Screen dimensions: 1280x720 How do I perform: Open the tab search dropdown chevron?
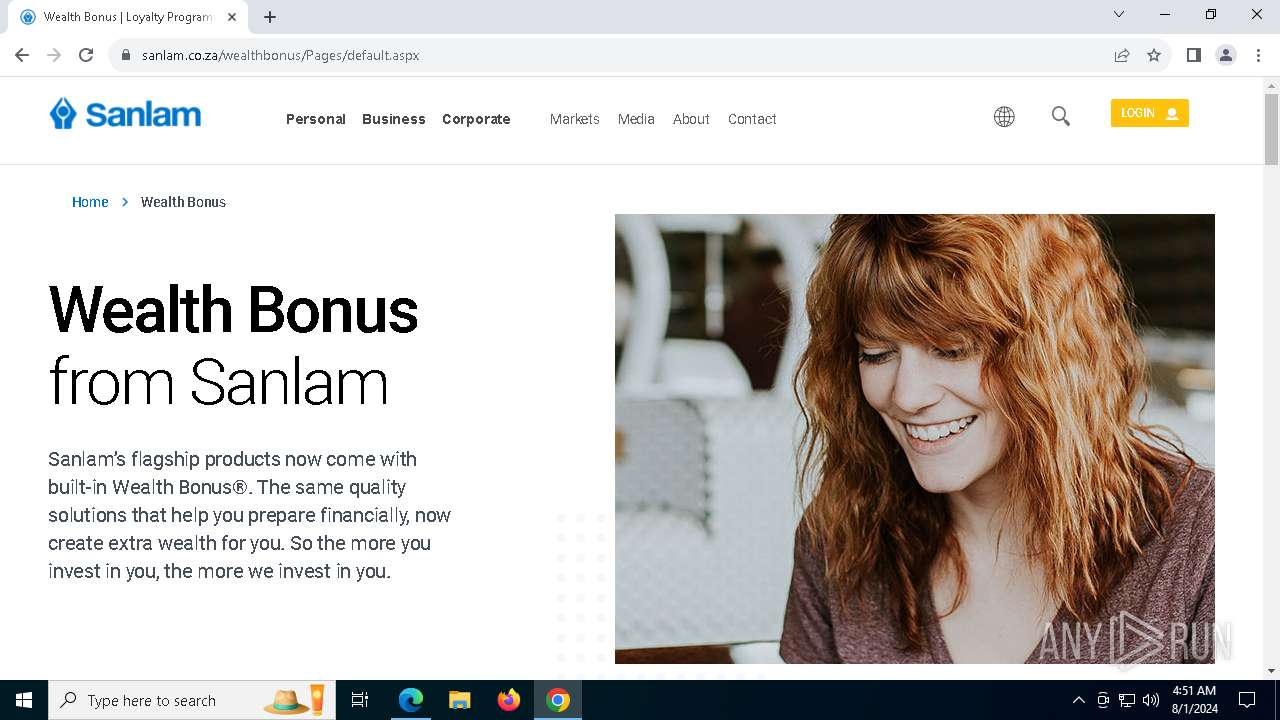pos(1119,14)
